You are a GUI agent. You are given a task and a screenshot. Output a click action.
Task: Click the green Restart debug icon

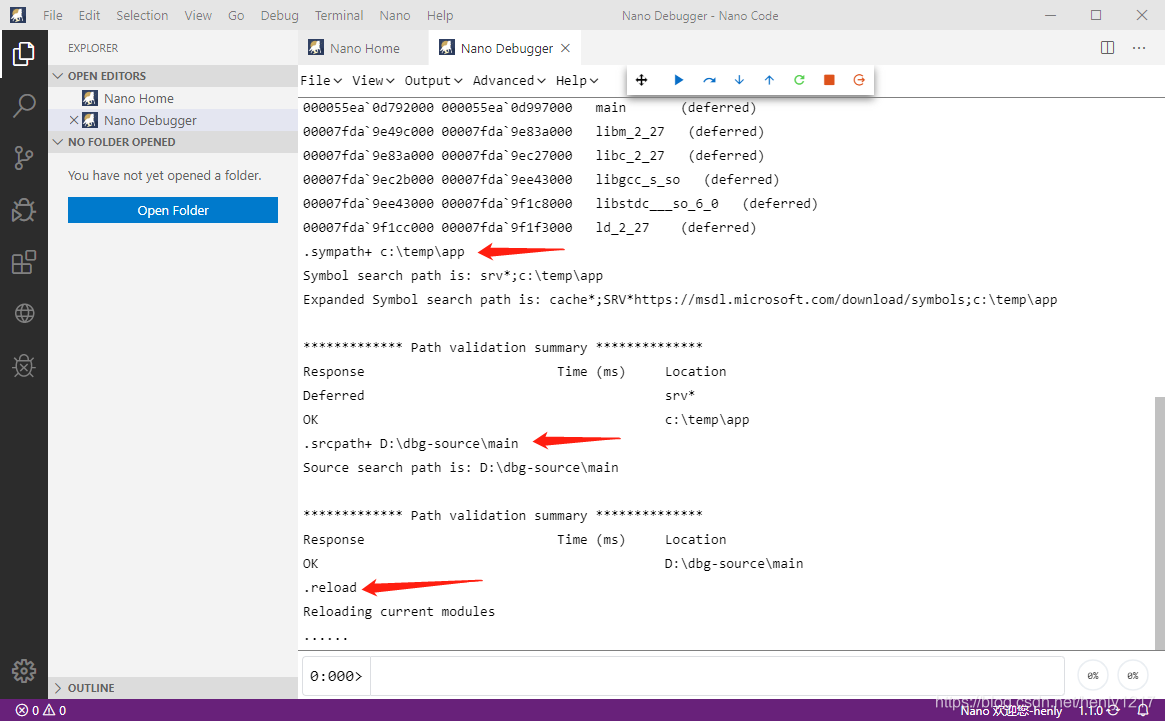coord(799,80)
